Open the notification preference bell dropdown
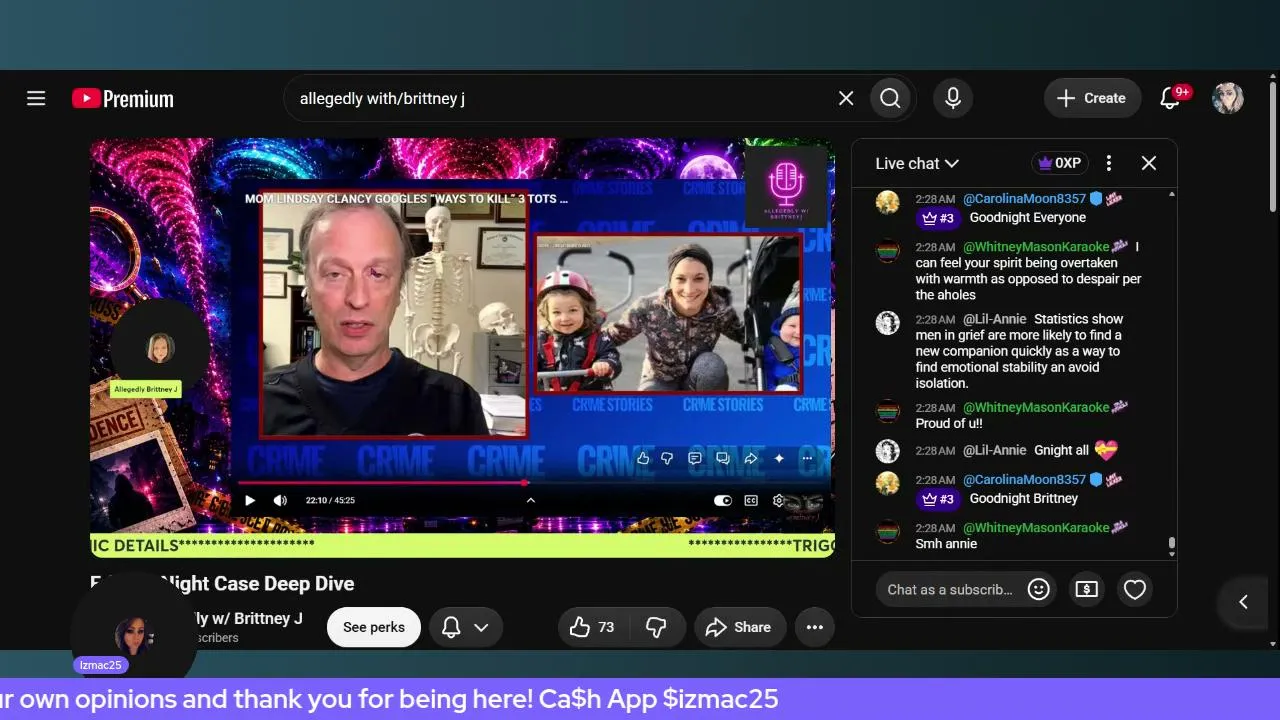 point(466,627)
